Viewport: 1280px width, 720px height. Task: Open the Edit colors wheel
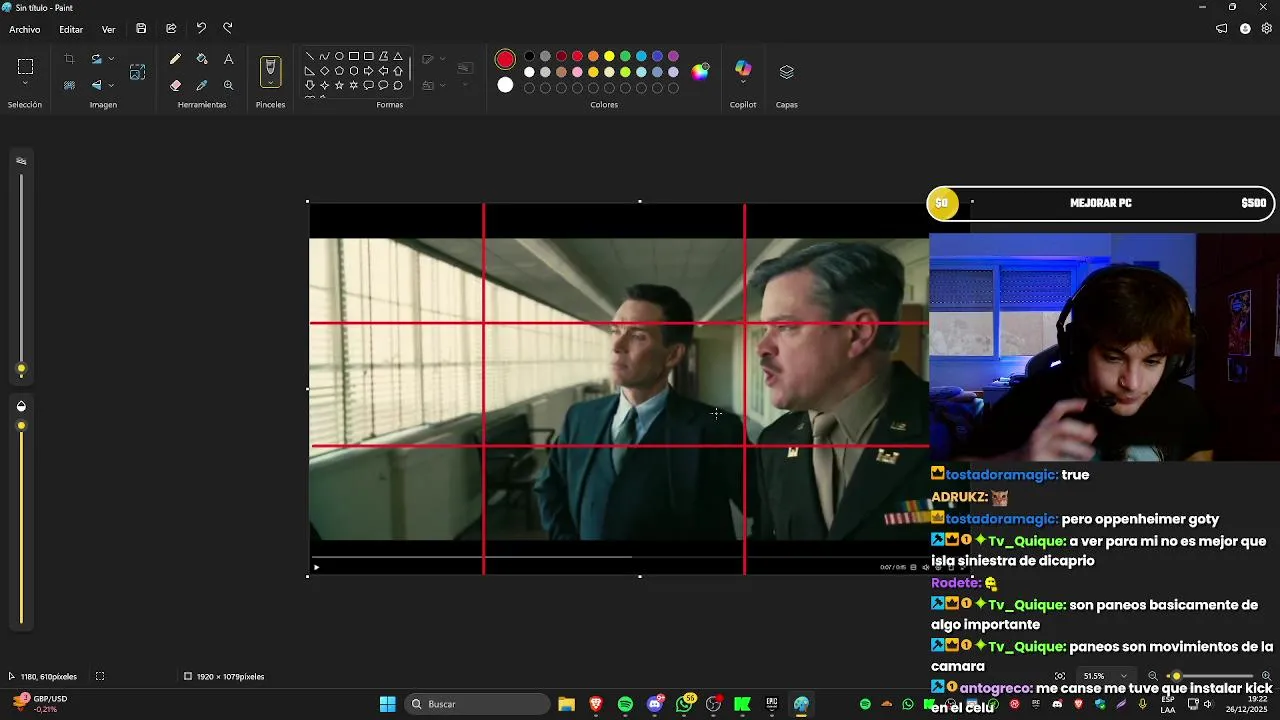[700, 71]
